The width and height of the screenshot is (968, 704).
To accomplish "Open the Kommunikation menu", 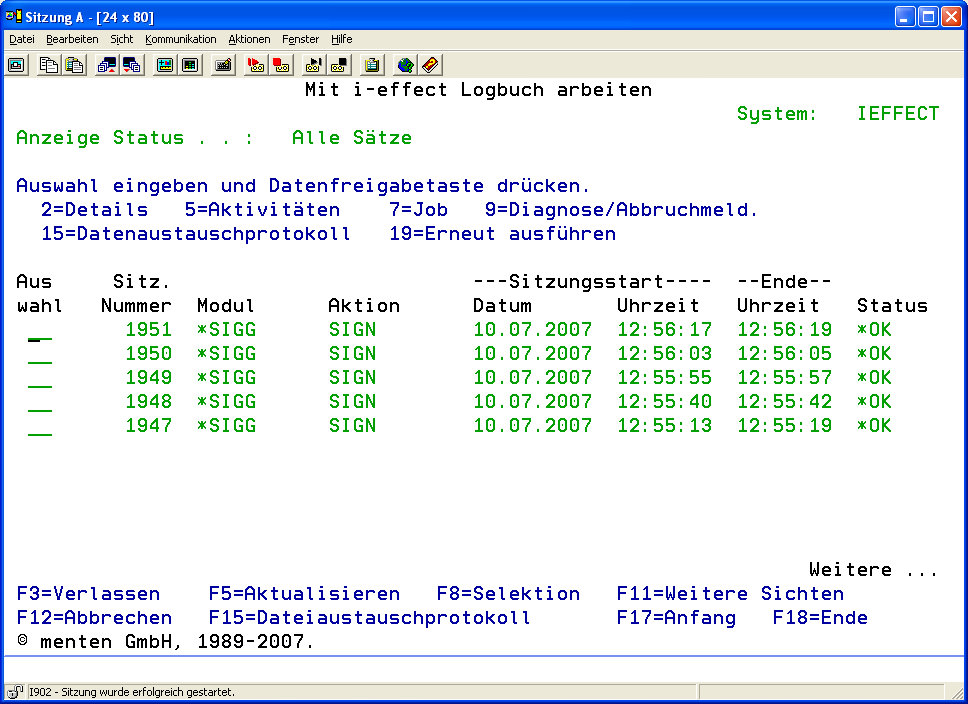I will pyautogui.click(x=180, y=39).
